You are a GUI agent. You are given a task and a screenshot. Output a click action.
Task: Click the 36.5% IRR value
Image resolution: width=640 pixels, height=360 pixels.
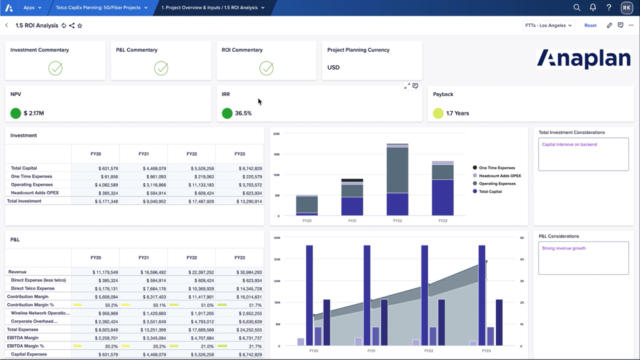[x=243, y=113]
